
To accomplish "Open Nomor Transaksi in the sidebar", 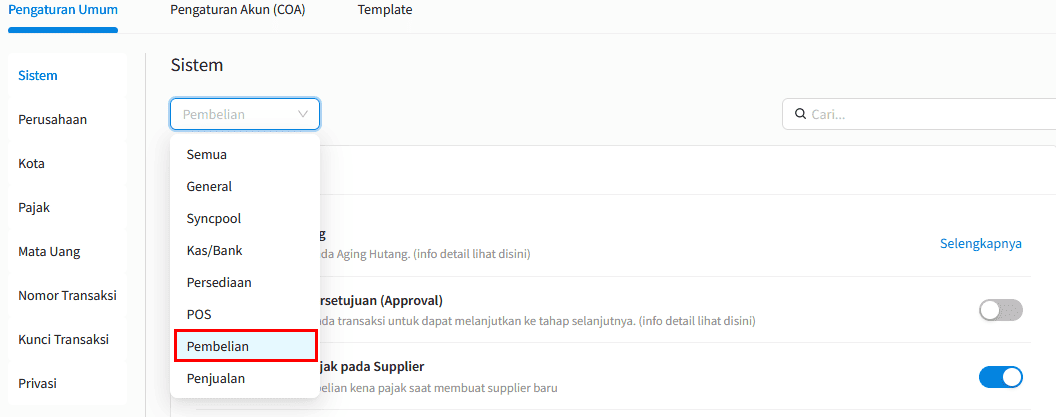I will (x=67, y=295).
